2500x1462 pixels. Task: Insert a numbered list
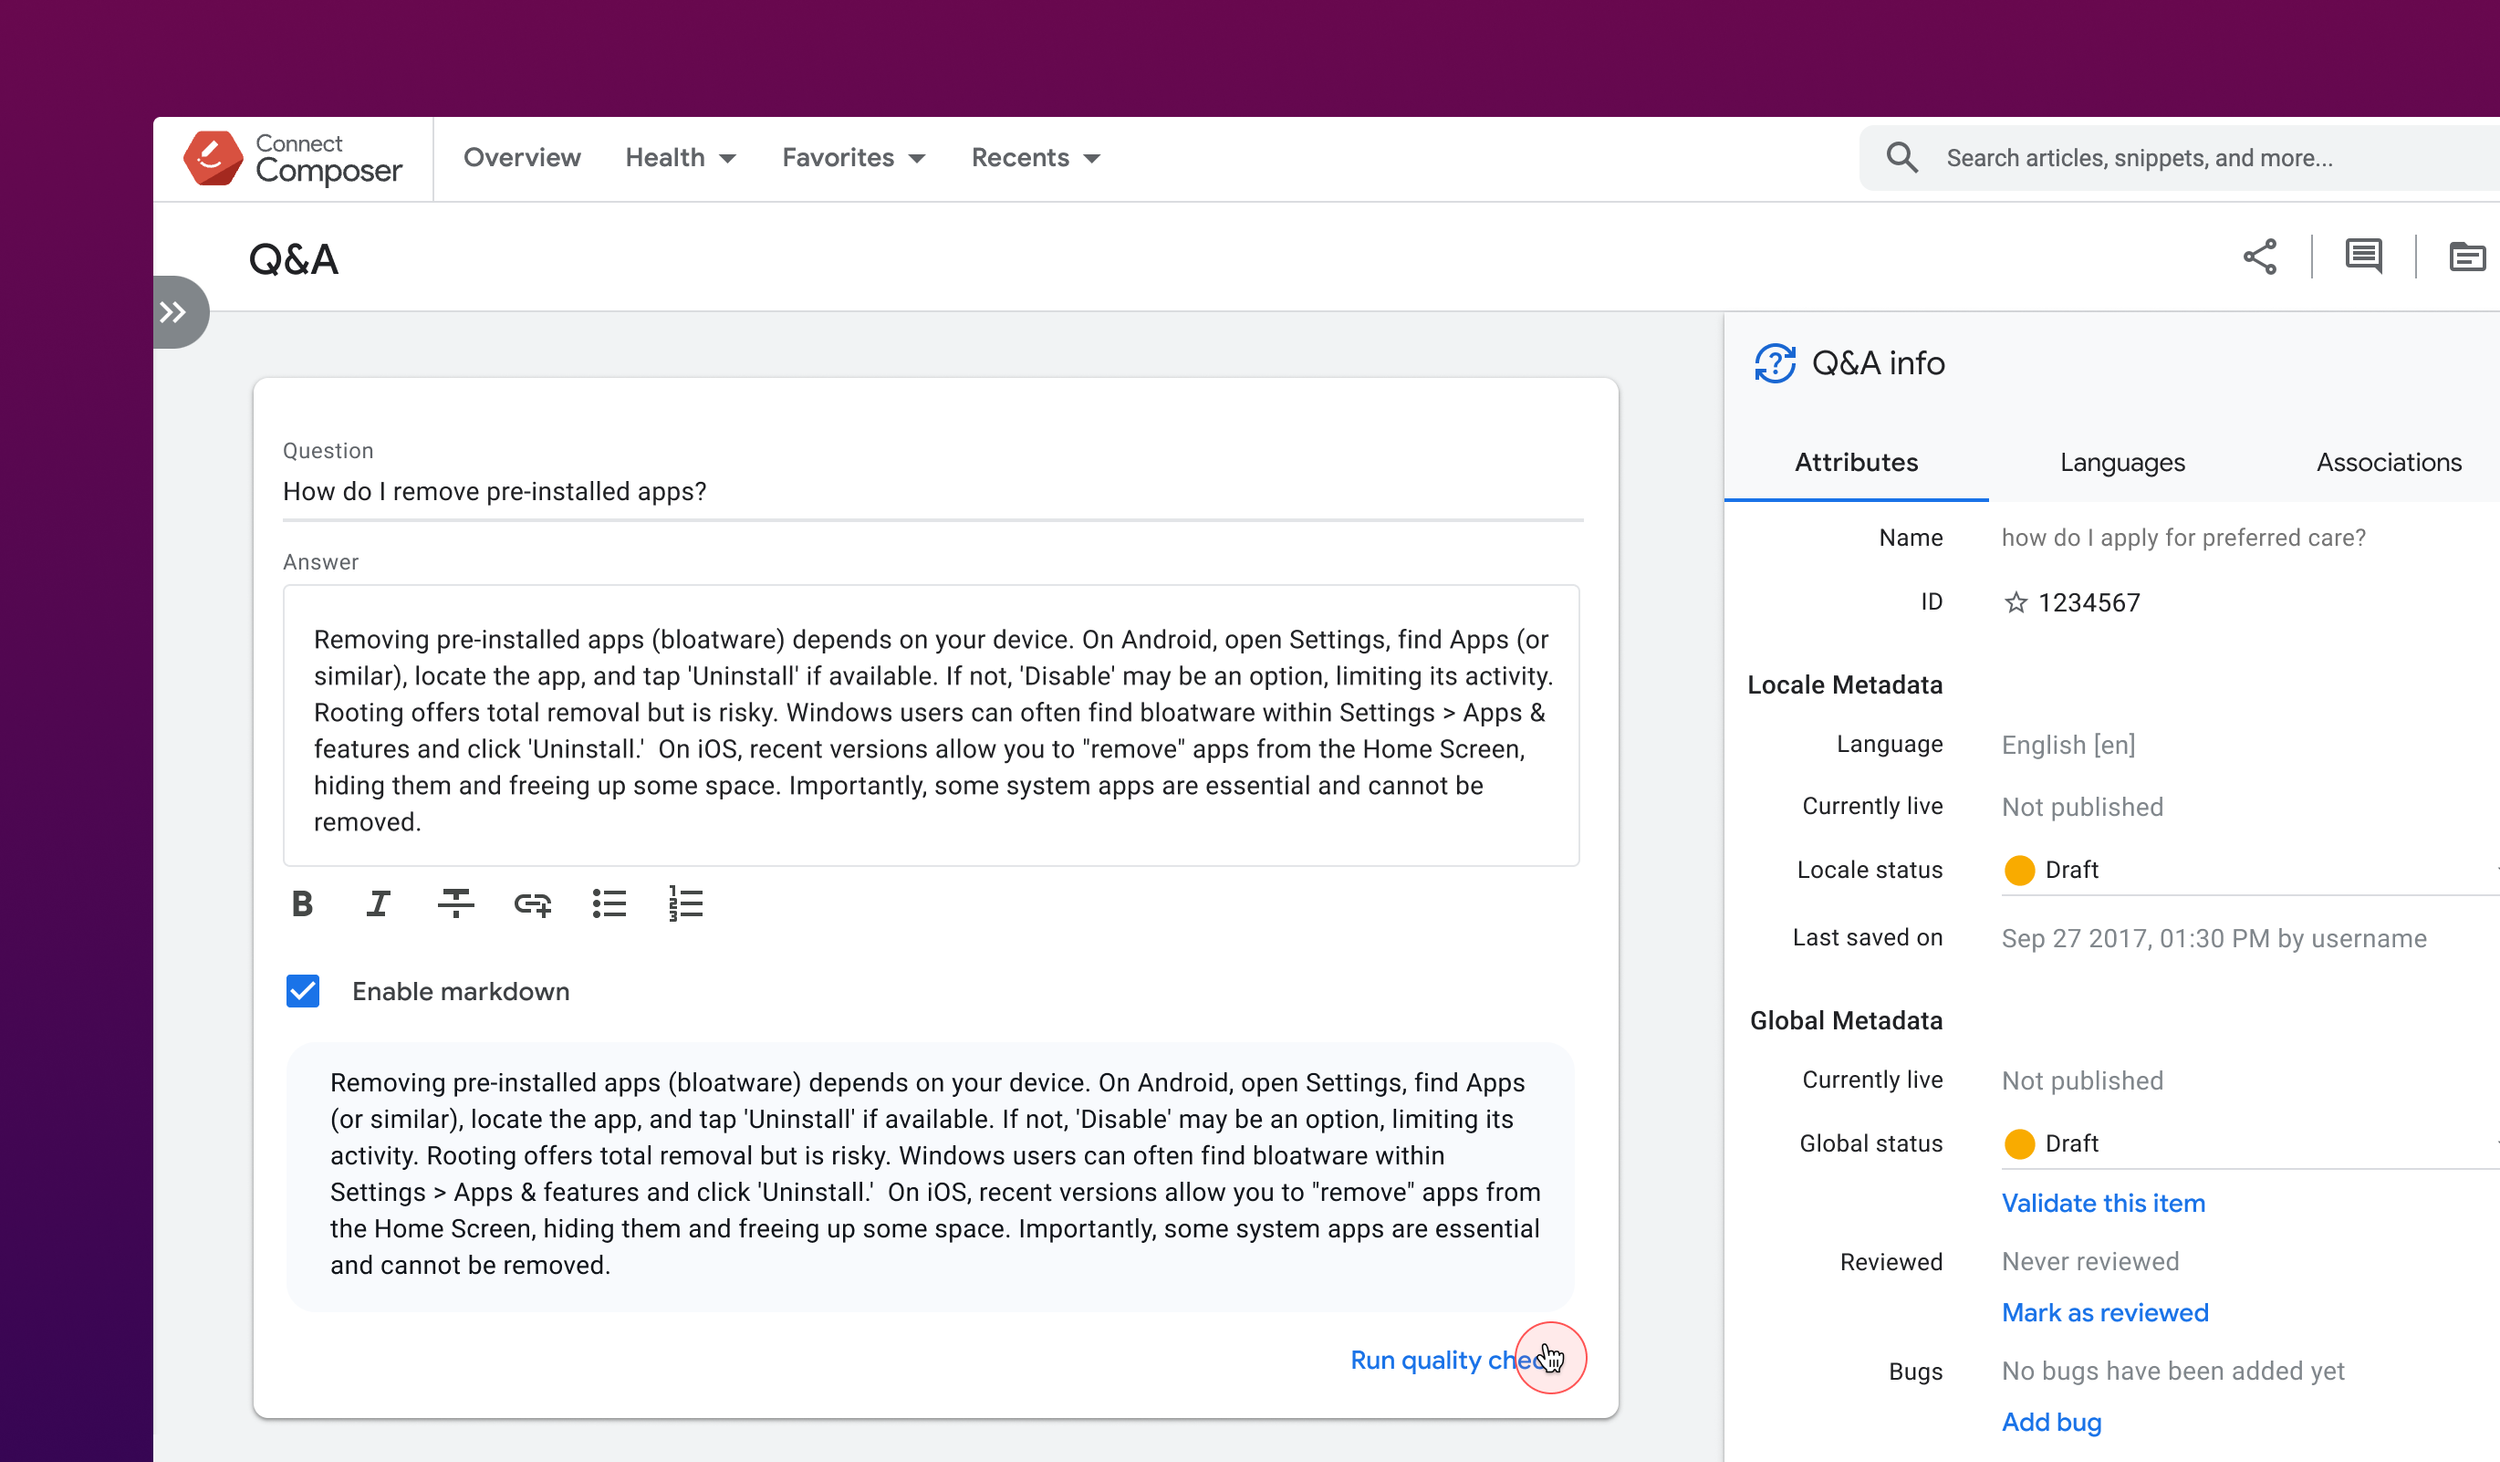click(686, 904)
